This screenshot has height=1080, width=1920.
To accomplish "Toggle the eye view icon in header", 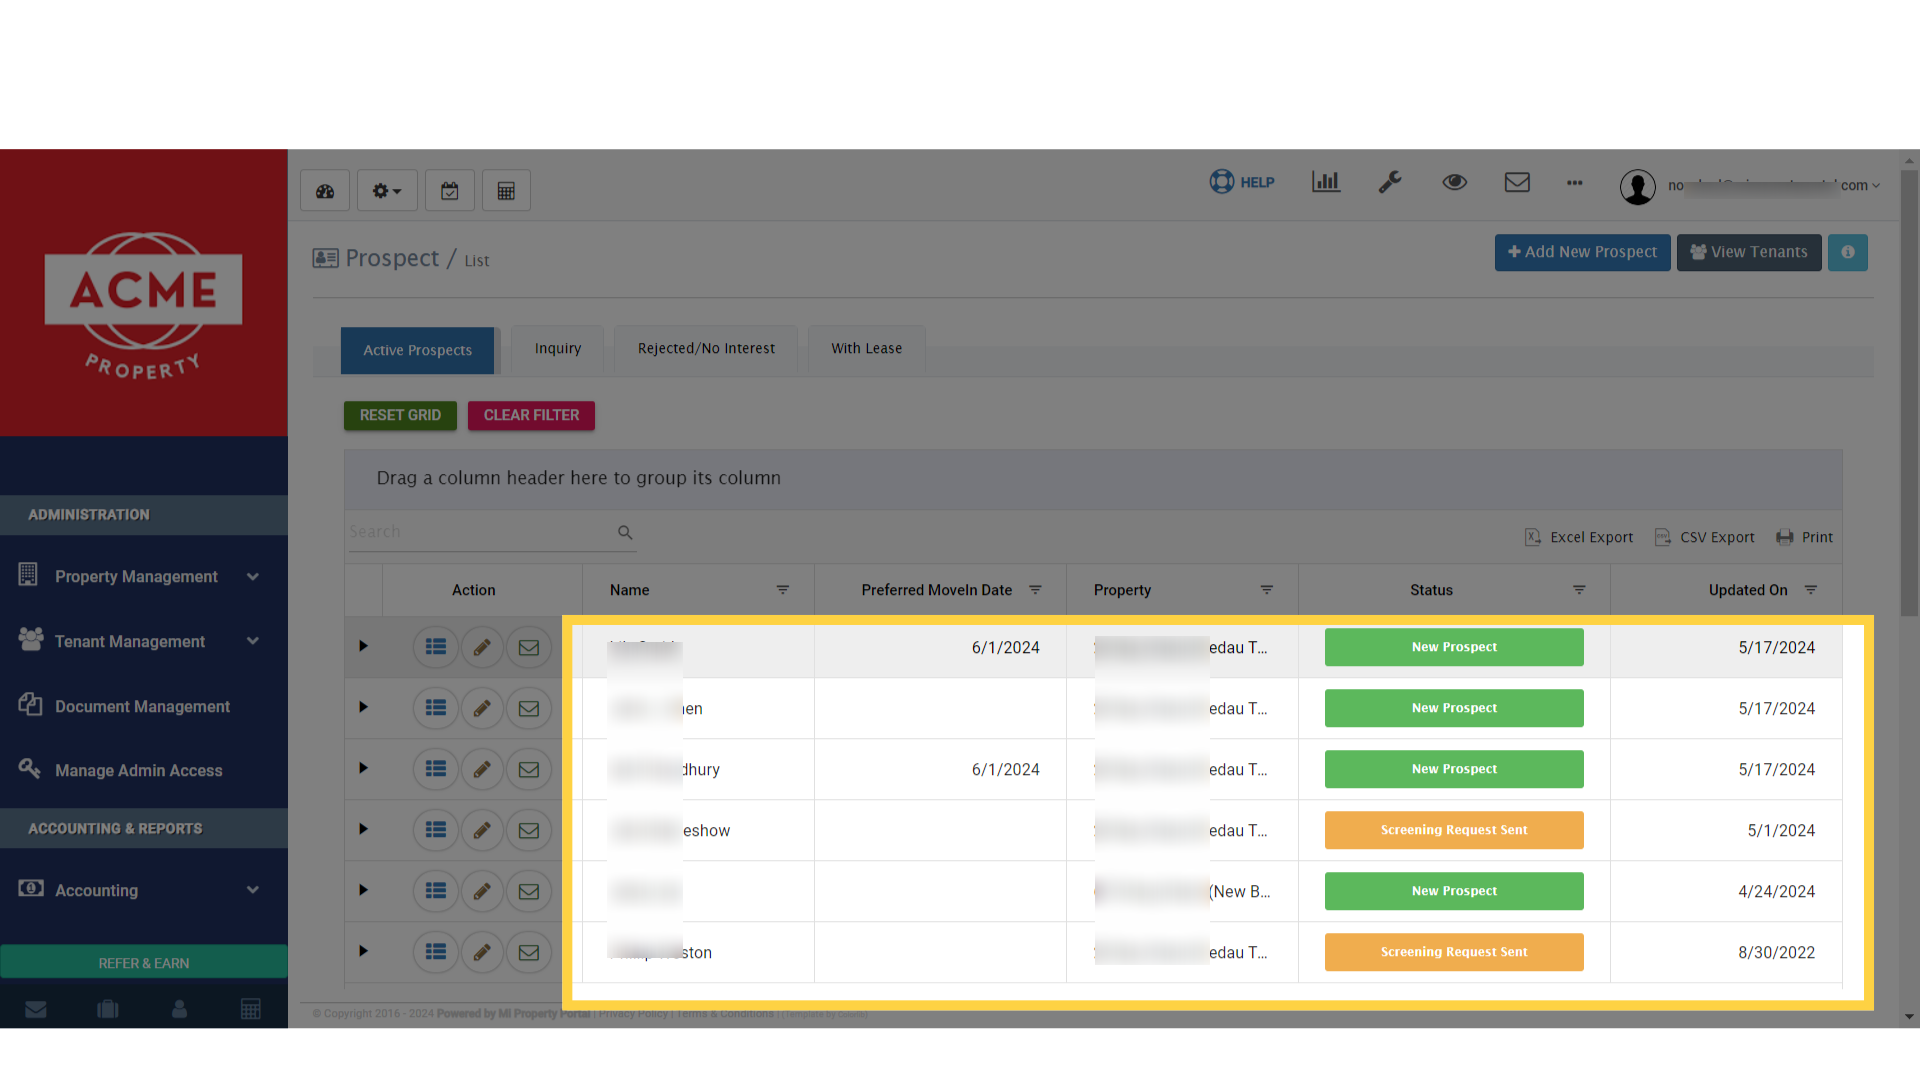I will [1454, 182].
